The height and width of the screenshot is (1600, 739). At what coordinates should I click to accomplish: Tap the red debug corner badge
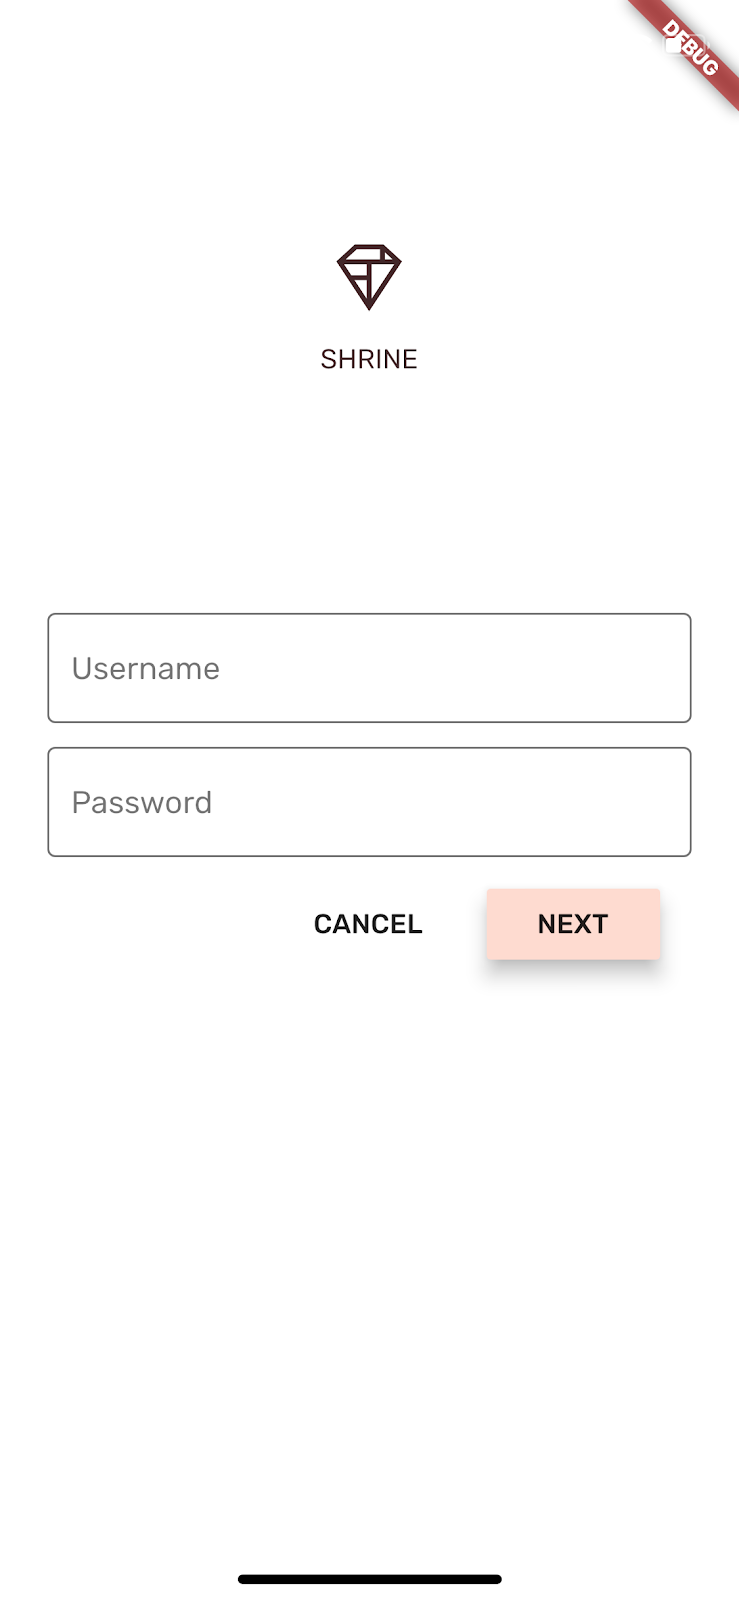coord(688,50)
